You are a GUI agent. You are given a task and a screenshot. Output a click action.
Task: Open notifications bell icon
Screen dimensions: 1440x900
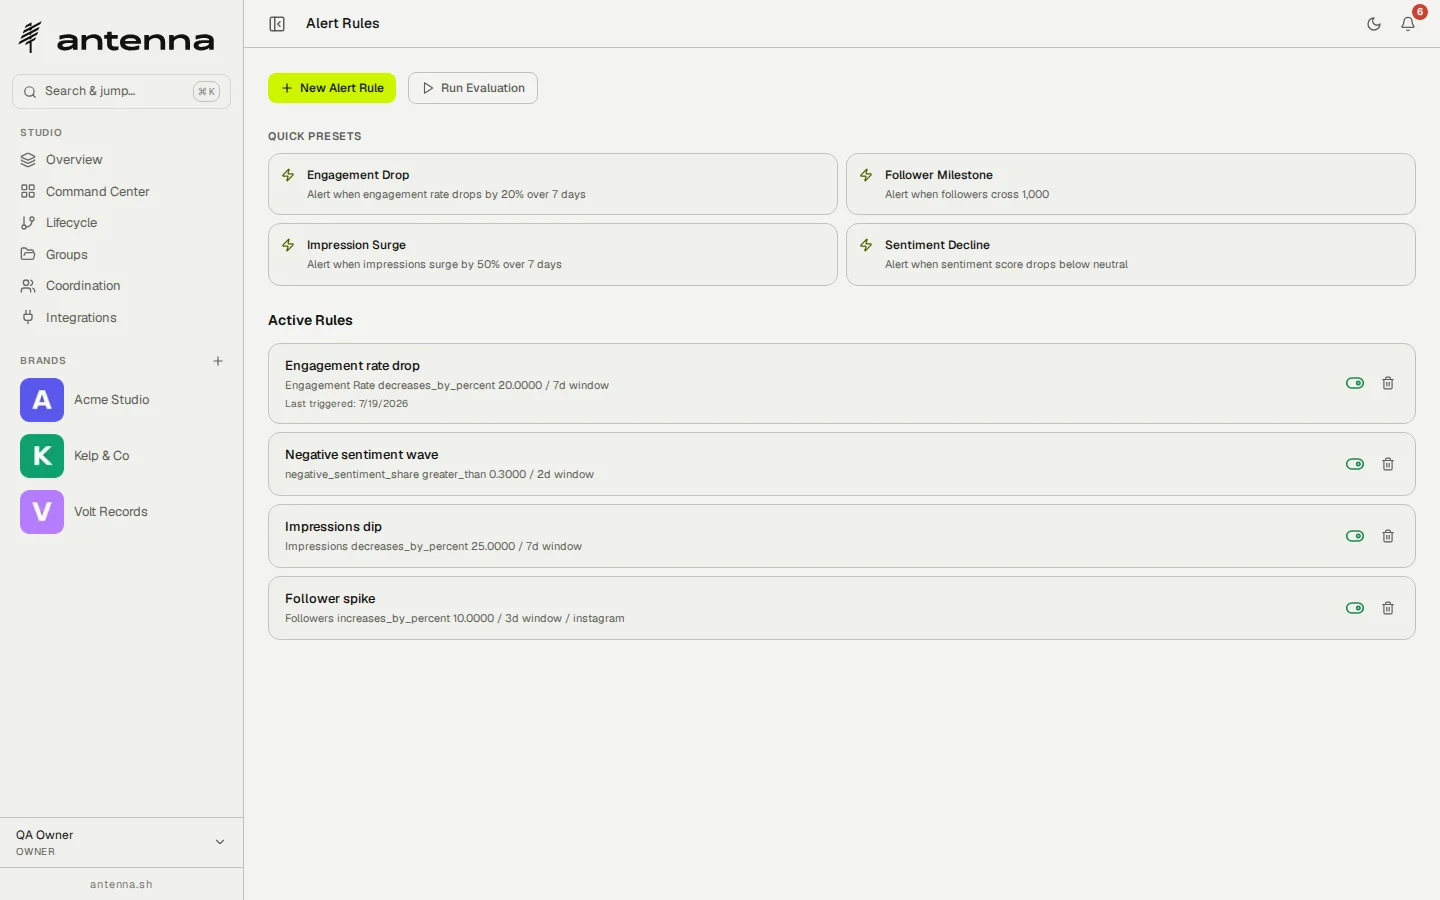pyautogui.click(x=1408, y=24)
